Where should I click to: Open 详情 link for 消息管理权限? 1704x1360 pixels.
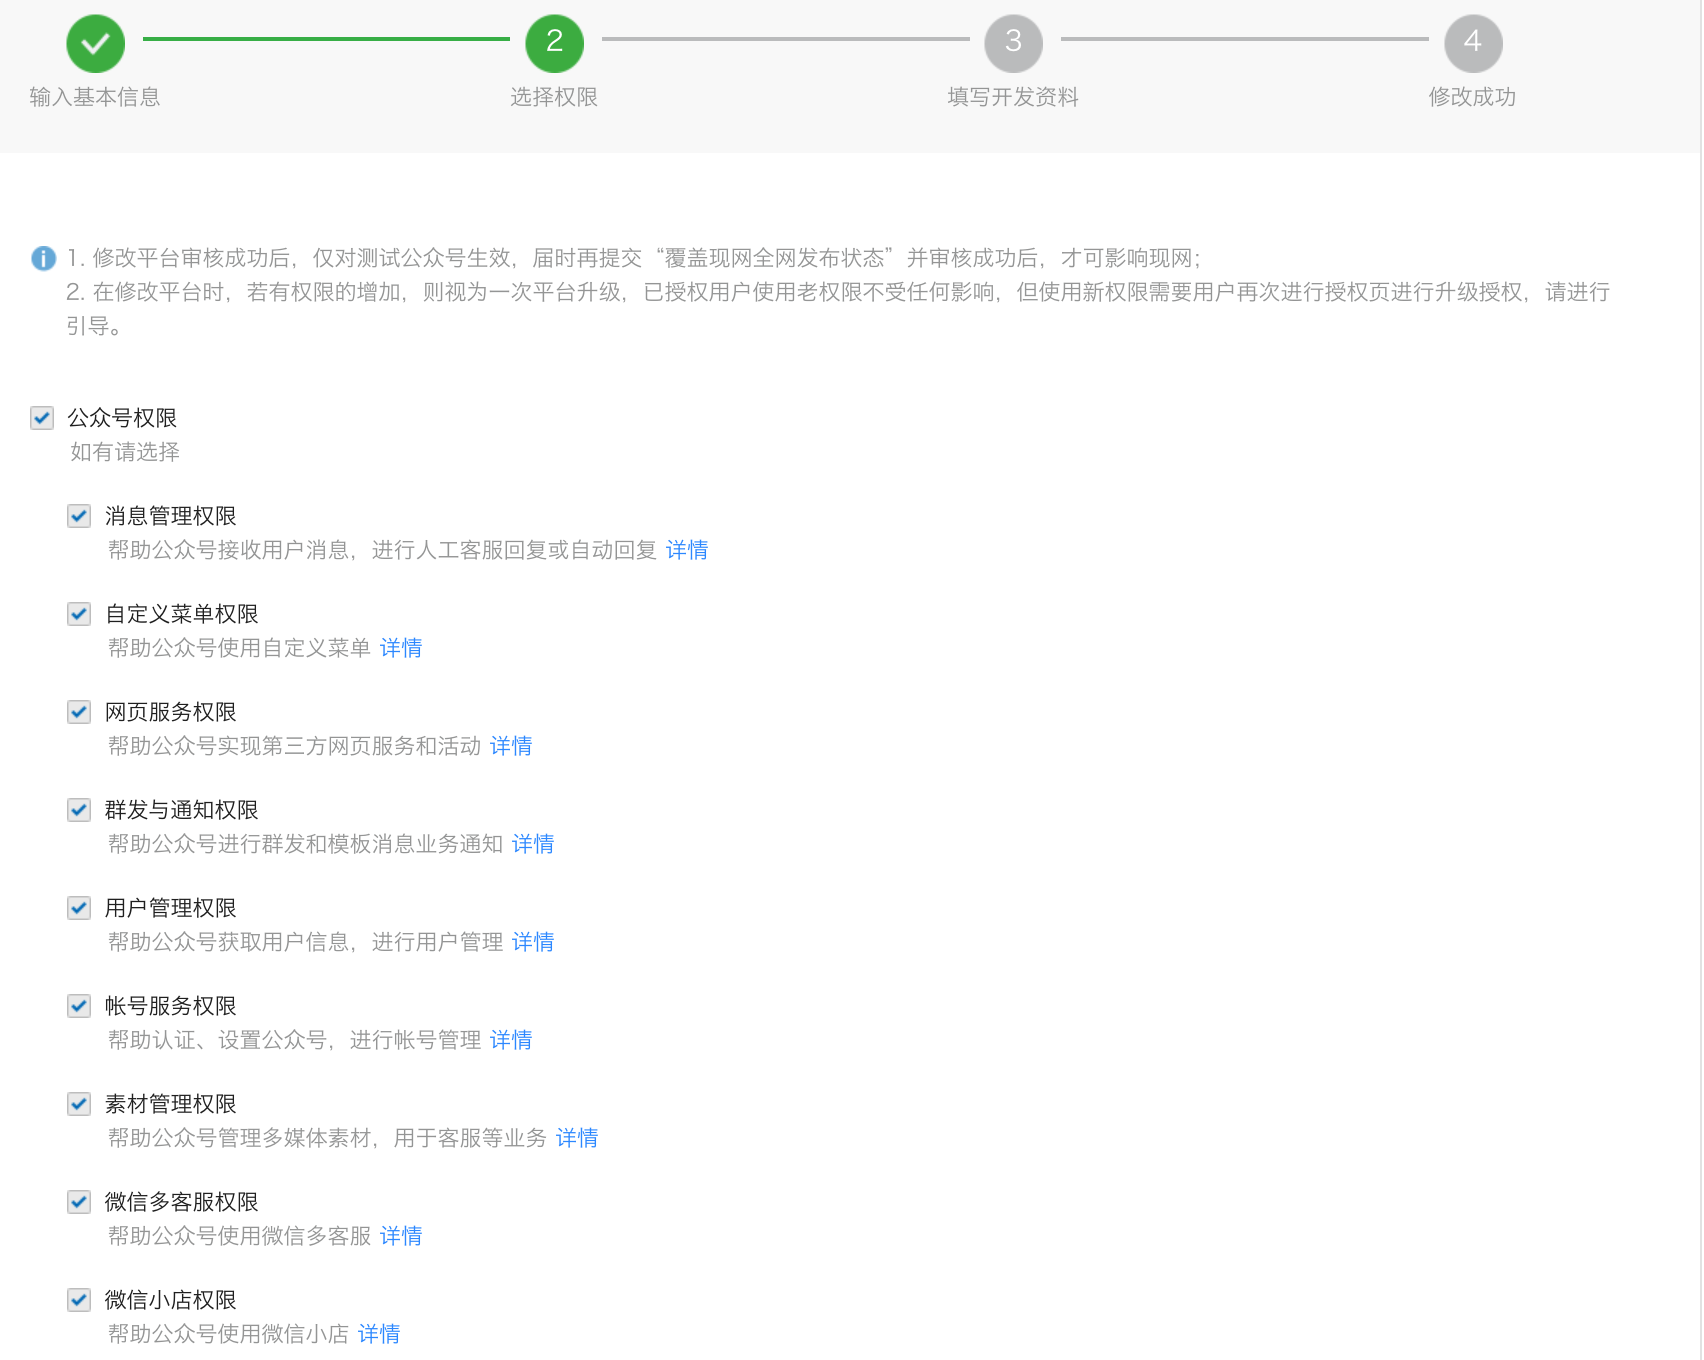tap(686, 550)
